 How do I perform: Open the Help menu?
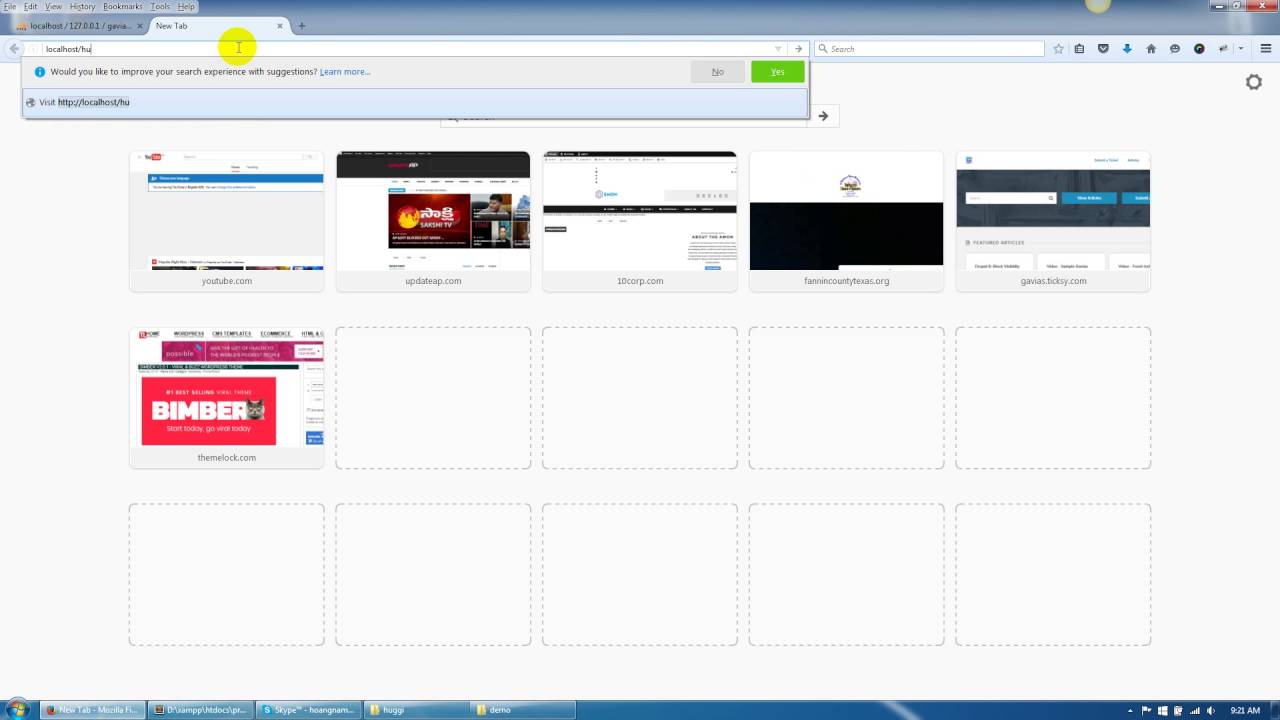[x=187, y=6]
